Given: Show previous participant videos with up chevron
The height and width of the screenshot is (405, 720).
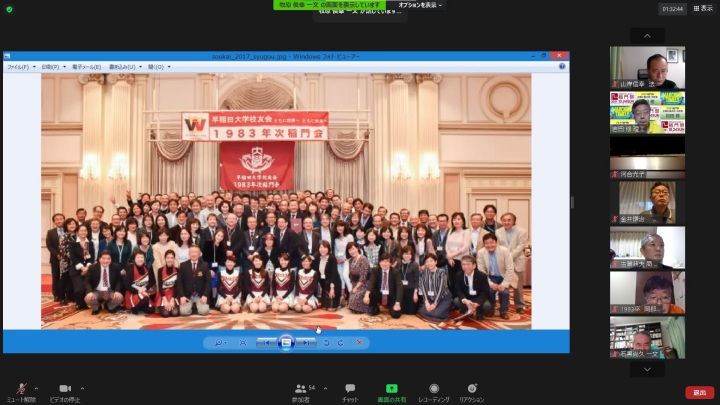Looking at the screenshot, I should [647, 36].
